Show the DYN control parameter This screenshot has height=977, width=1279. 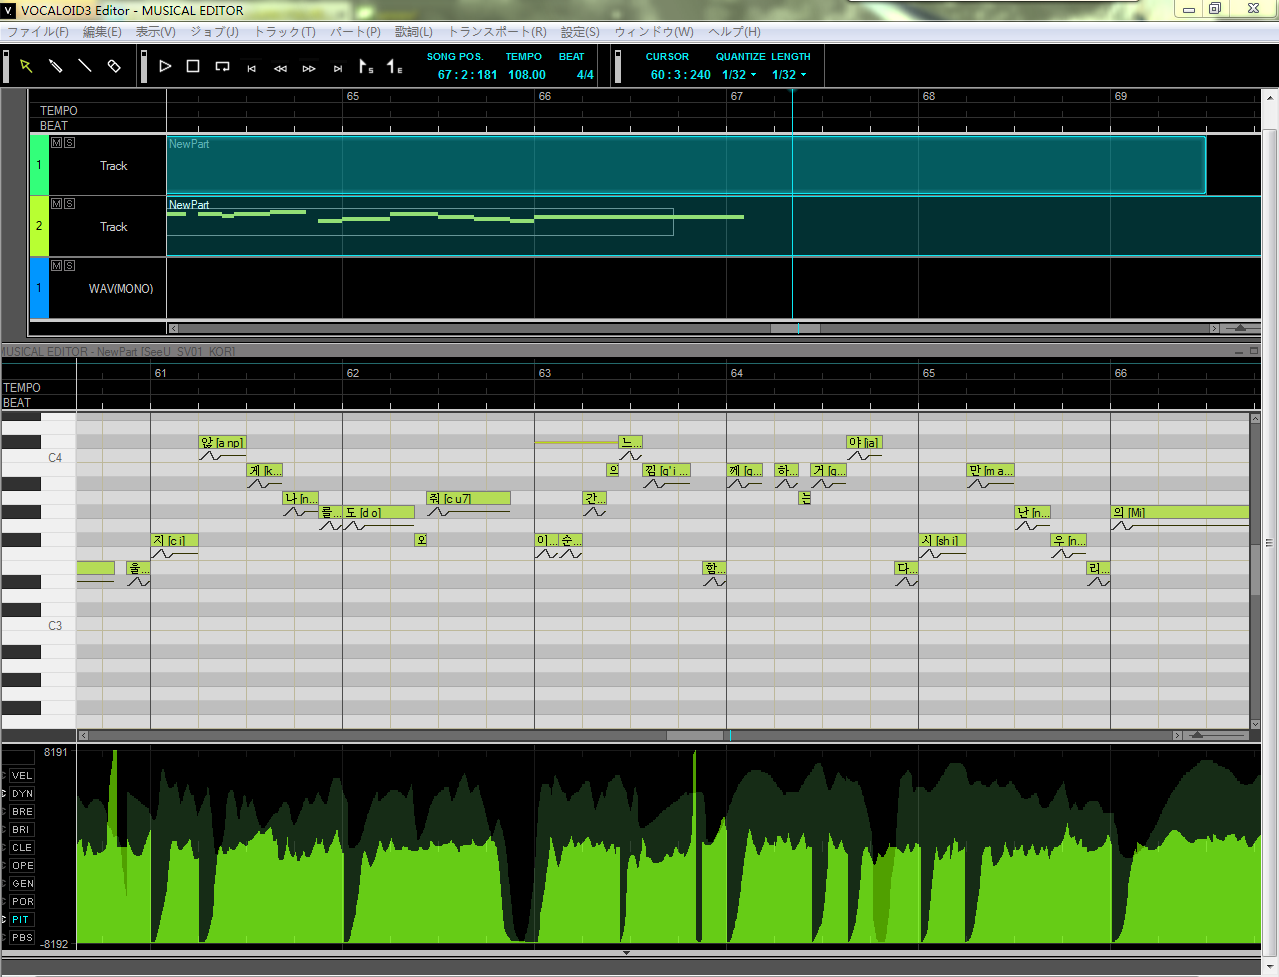coord(22,794)
